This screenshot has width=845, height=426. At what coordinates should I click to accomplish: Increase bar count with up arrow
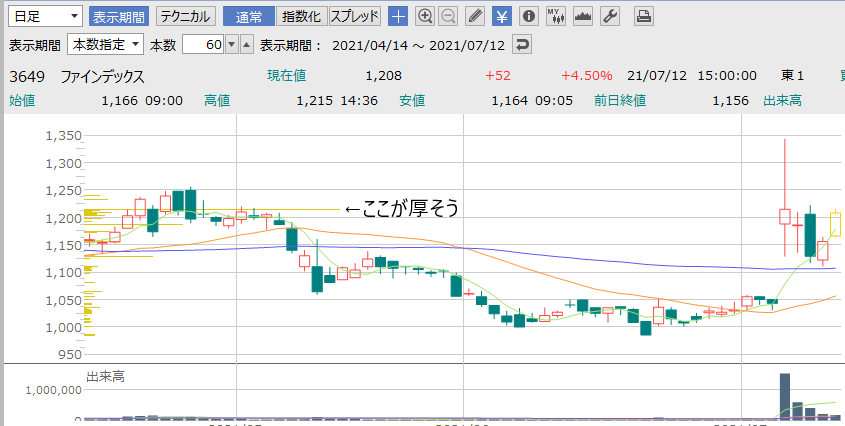point(246,45)
